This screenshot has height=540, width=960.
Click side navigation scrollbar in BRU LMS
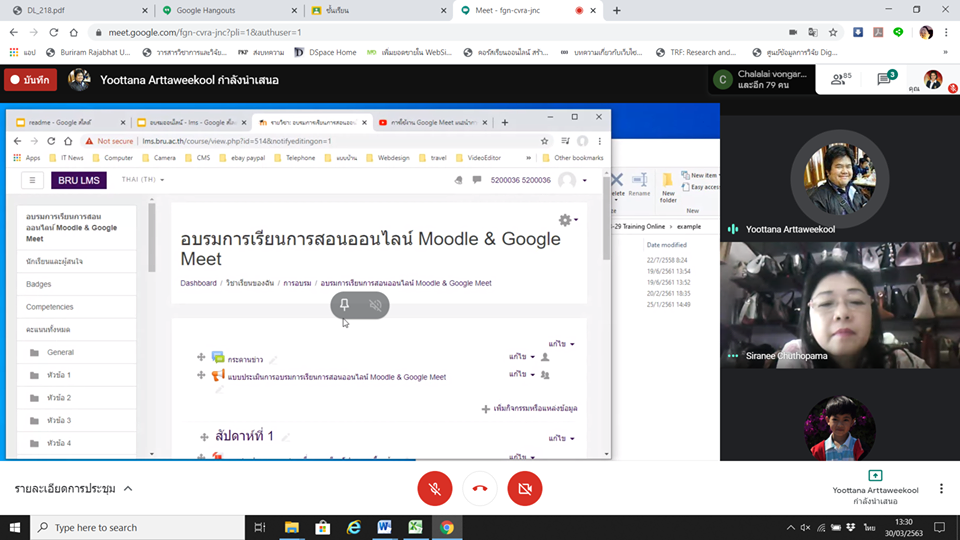152,238
